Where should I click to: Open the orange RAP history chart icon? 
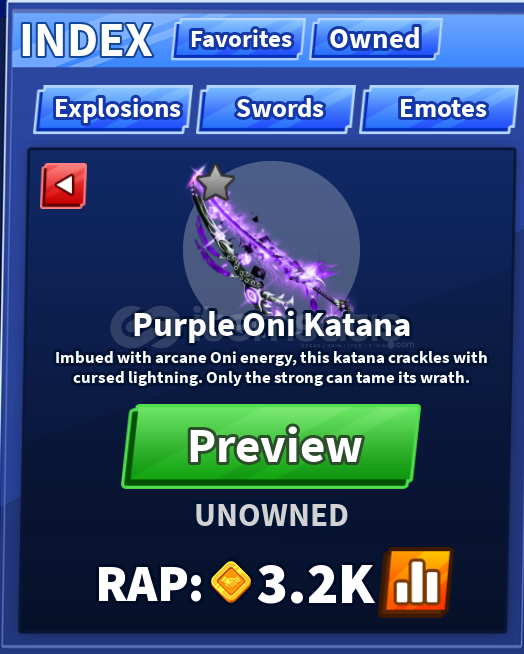pyautogui.click(x=416, y=582)
